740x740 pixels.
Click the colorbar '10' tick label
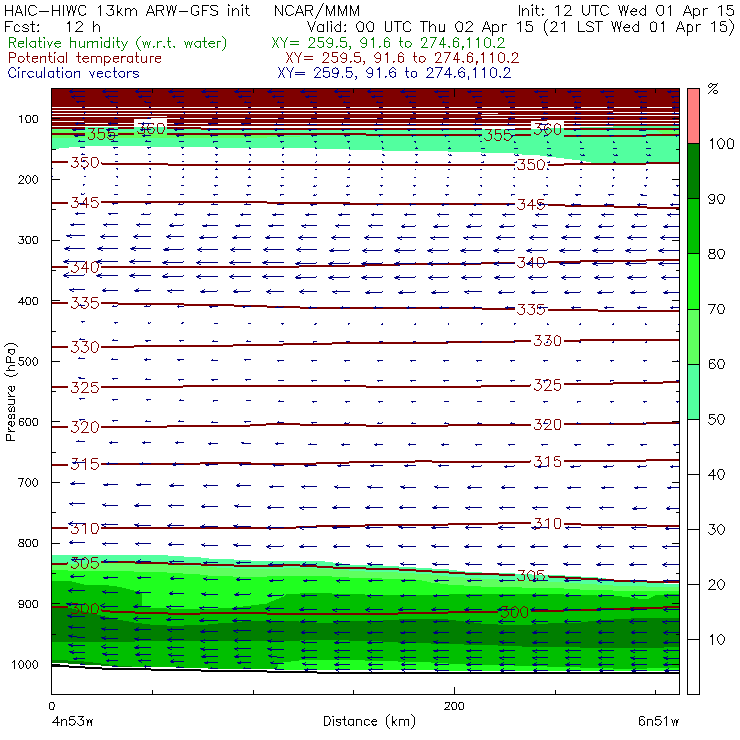716,639
